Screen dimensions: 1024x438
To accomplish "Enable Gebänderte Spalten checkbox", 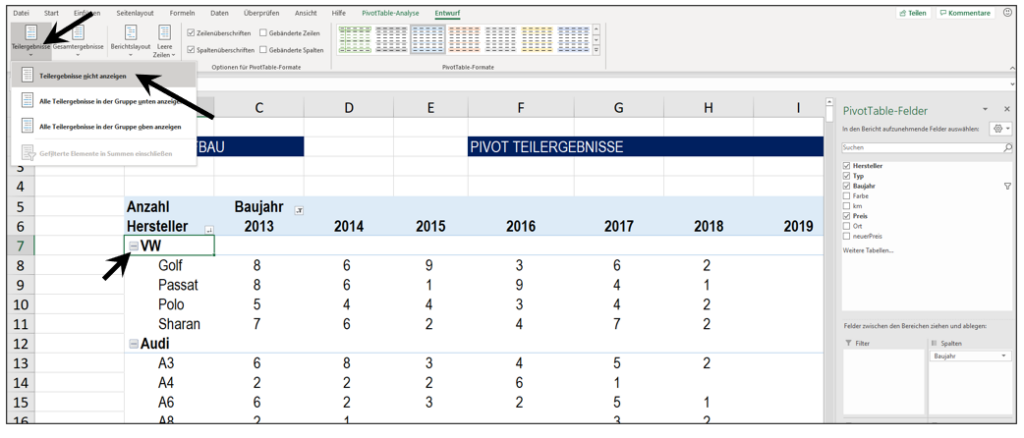I will coord(263,50).
